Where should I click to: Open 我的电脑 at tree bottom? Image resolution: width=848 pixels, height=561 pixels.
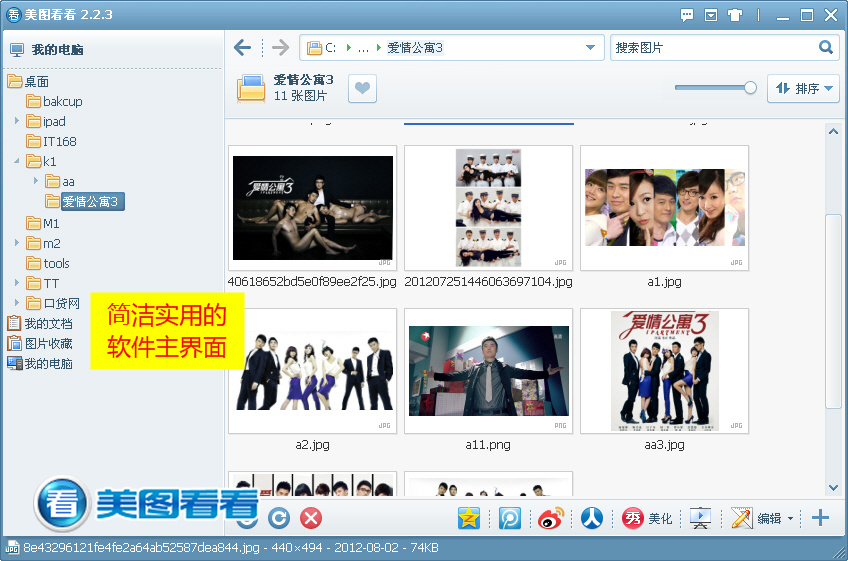(40, 363)
